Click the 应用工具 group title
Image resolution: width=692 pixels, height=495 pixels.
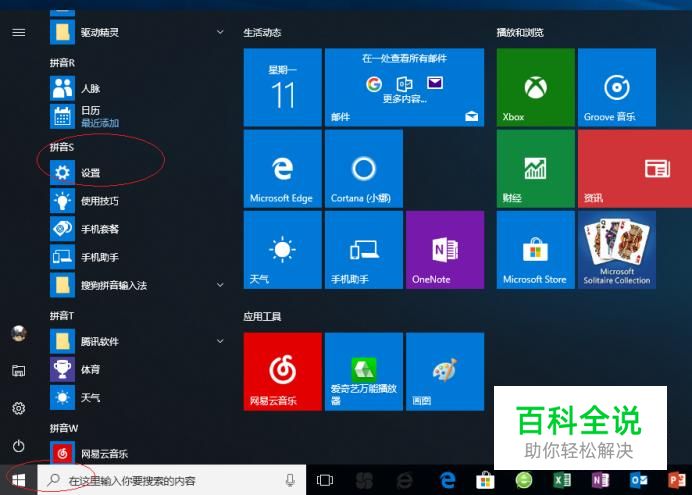pos(262,316)
